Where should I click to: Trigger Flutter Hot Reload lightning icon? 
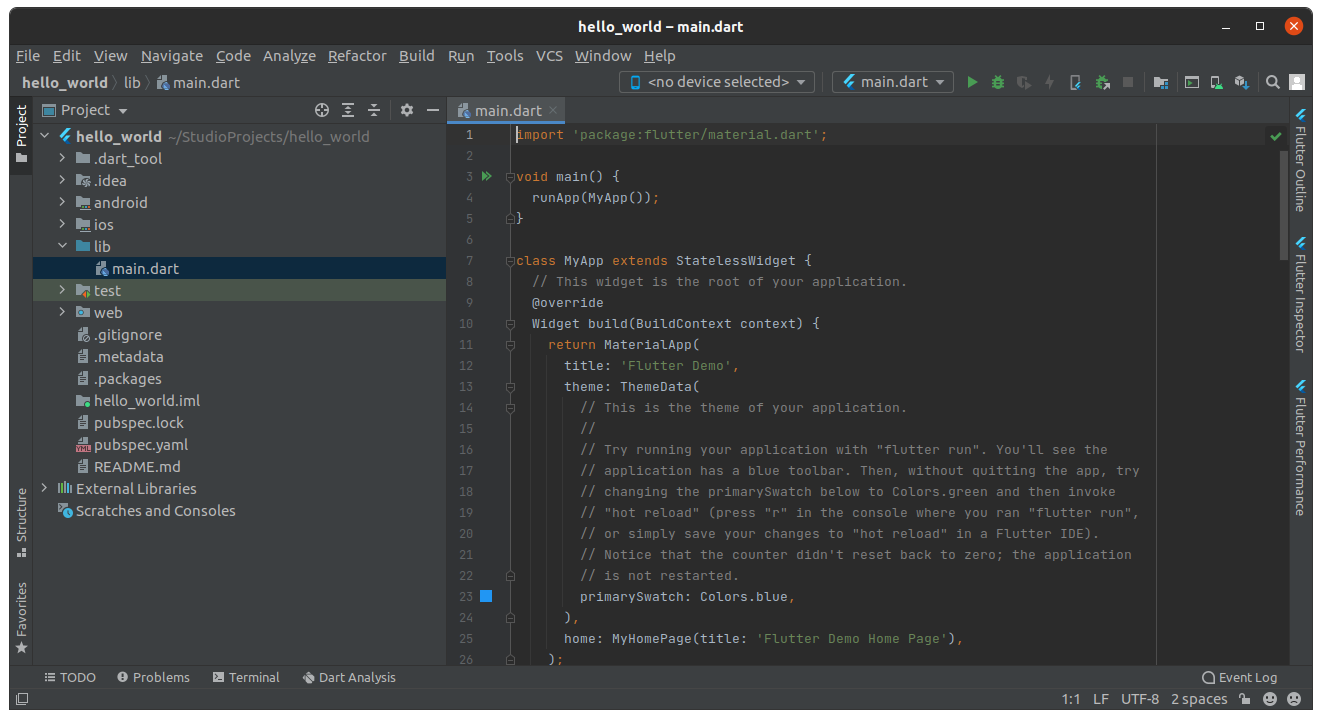pyautogui.click(x=1051, y=81)
